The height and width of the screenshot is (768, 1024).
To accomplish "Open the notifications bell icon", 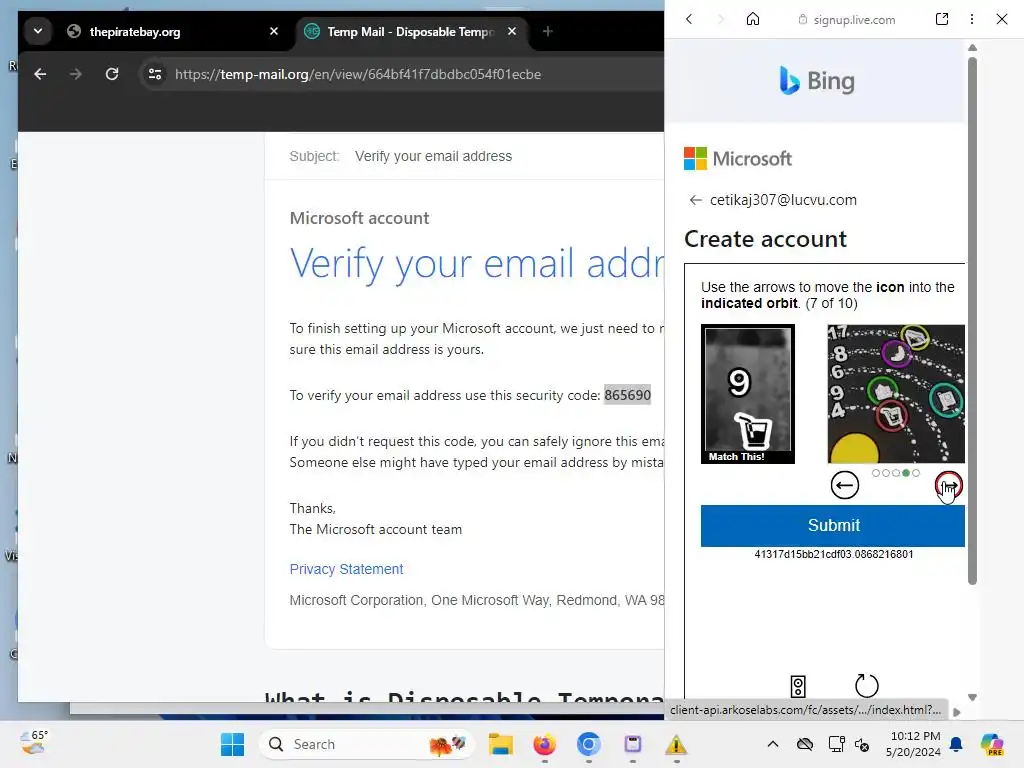I will [x=956, y=744].
